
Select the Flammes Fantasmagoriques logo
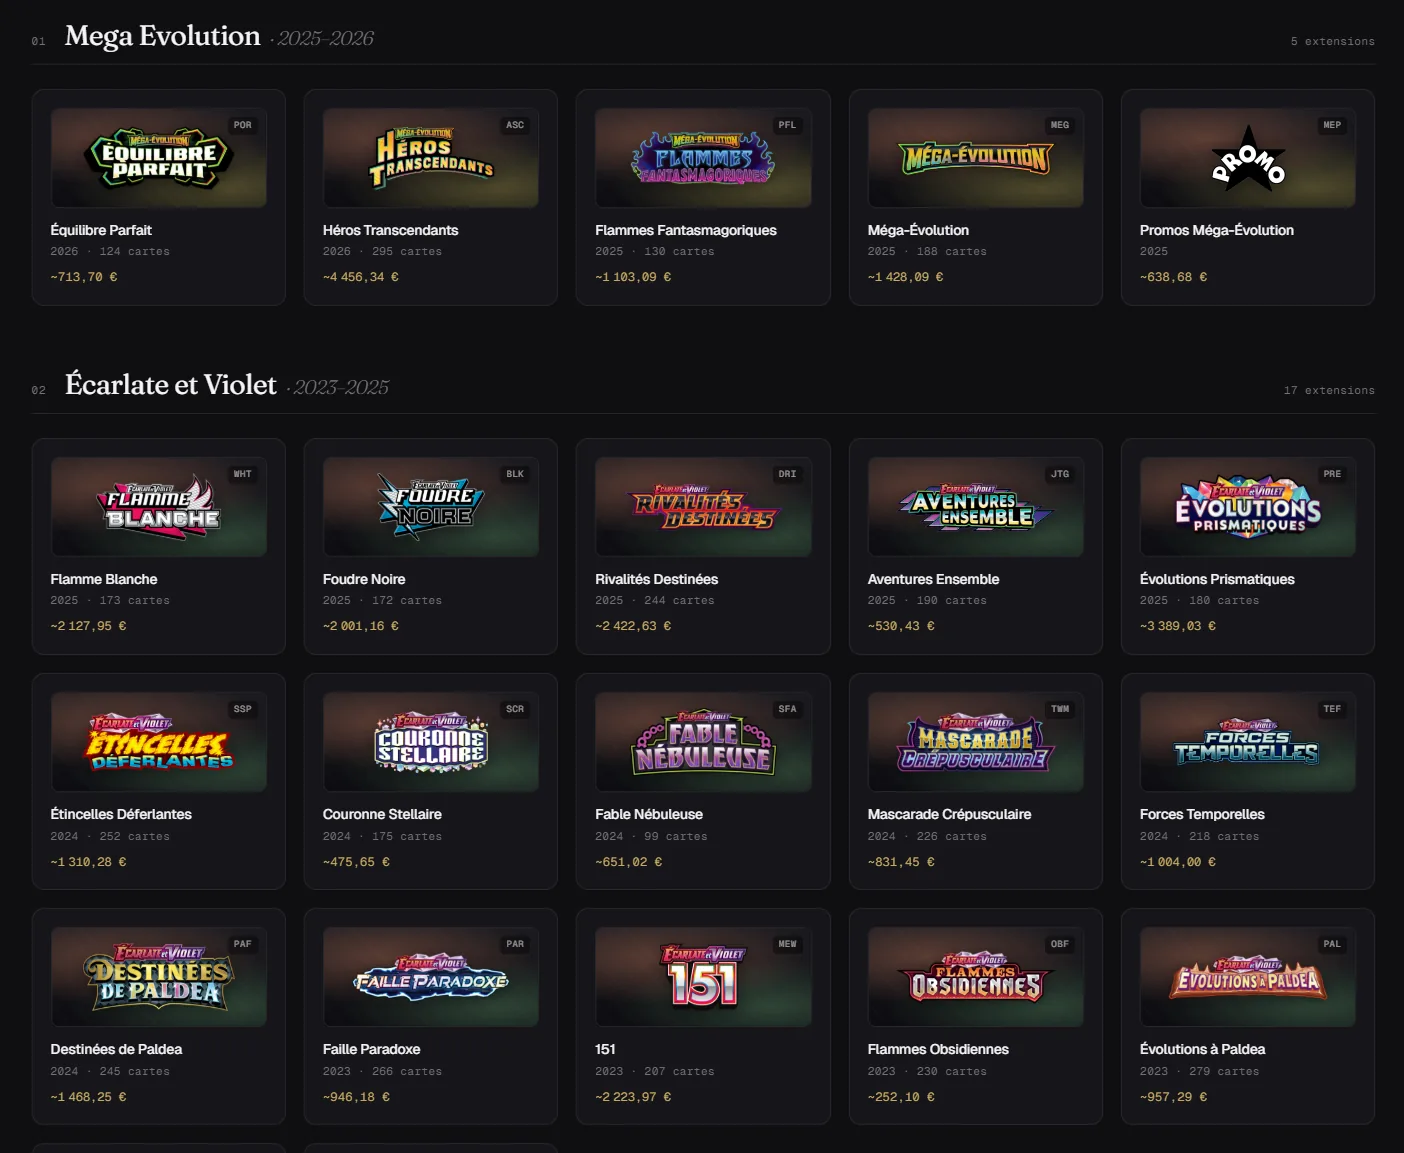point(703,158)
